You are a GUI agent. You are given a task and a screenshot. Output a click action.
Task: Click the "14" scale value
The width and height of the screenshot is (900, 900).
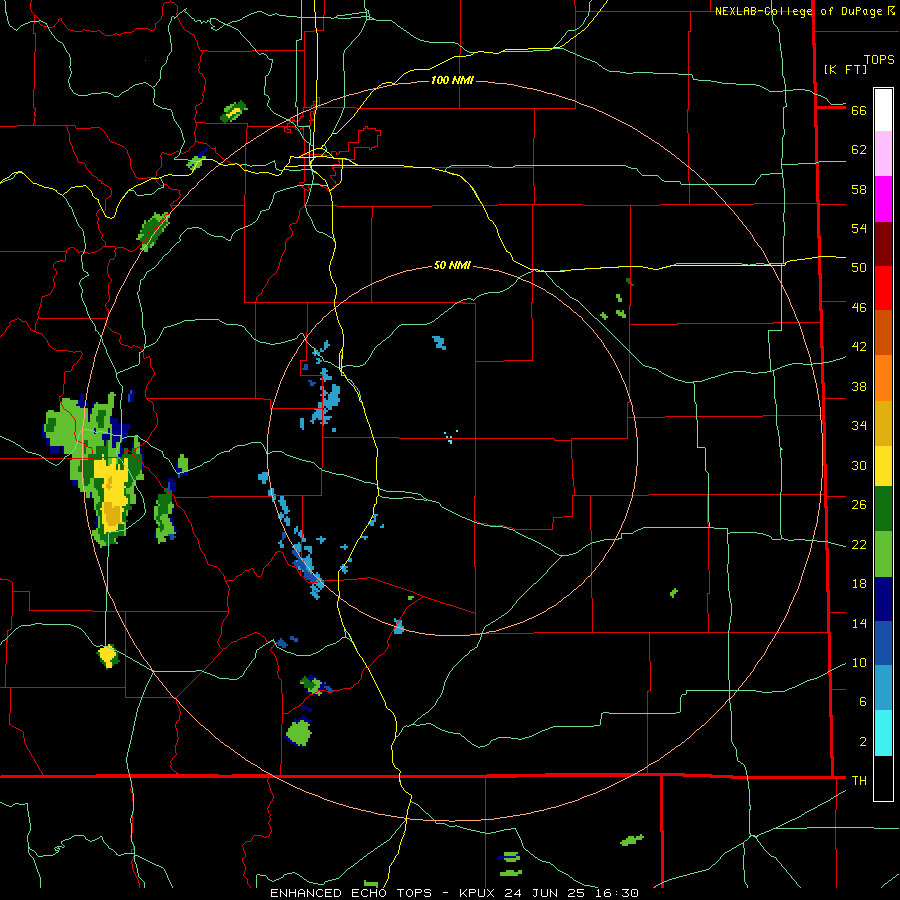point(859,624)
